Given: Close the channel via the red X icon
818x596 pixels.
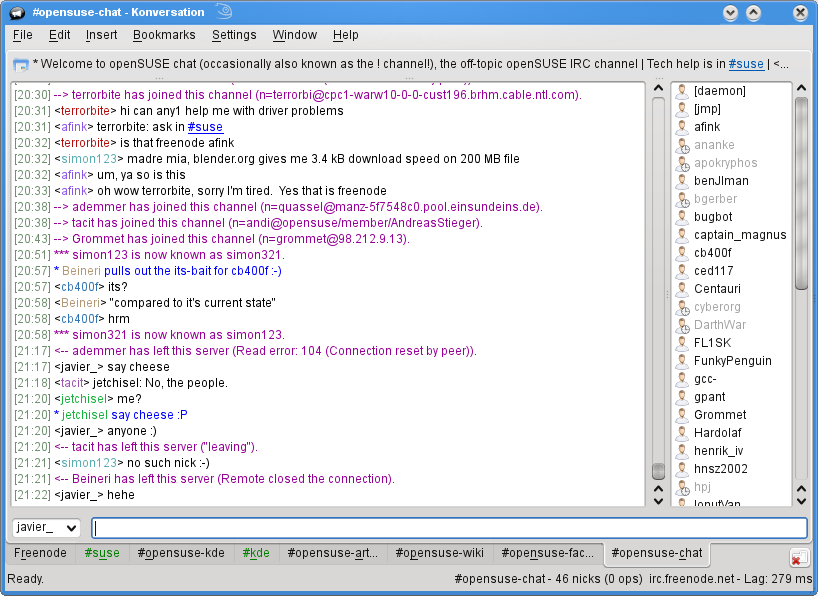Looking at the screenshot, I should tap(798, 559).
